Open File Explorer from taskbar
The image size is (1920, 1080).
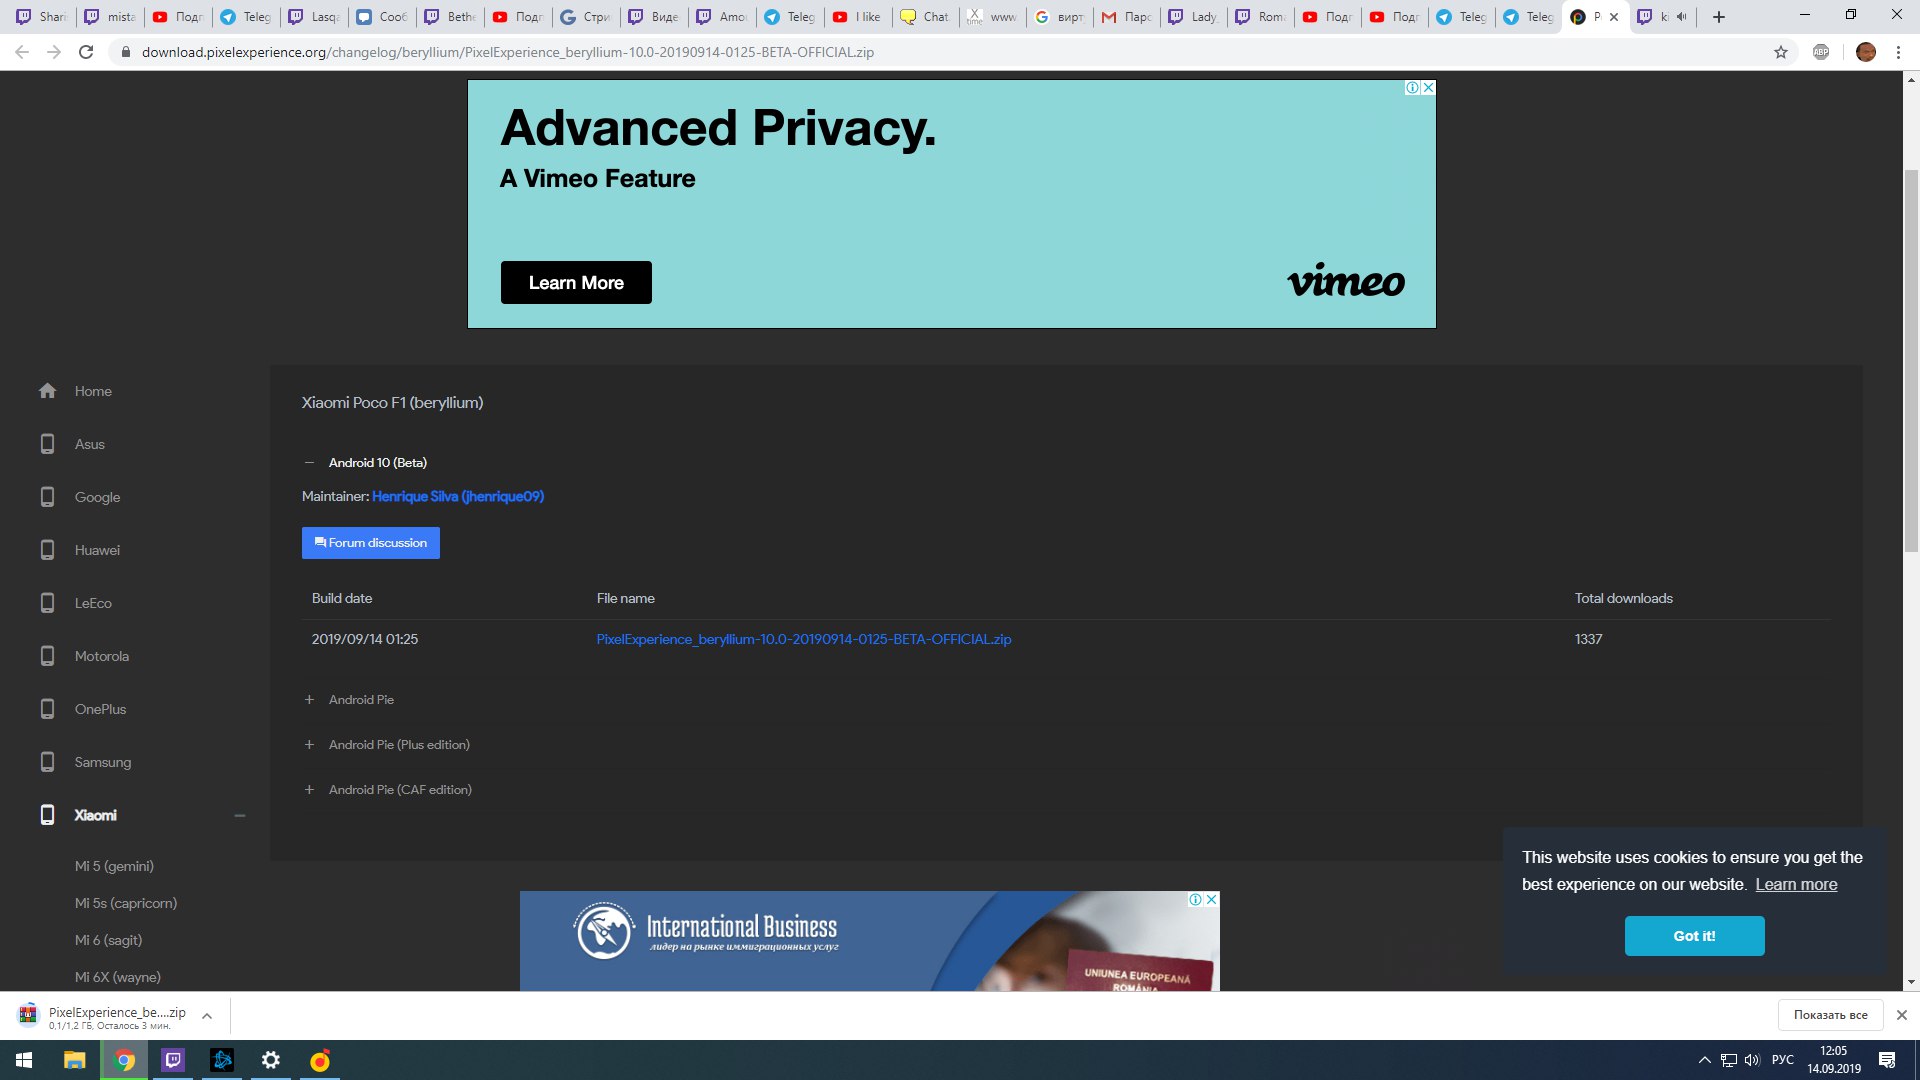pyautogui.click(x=75, y=1060)
